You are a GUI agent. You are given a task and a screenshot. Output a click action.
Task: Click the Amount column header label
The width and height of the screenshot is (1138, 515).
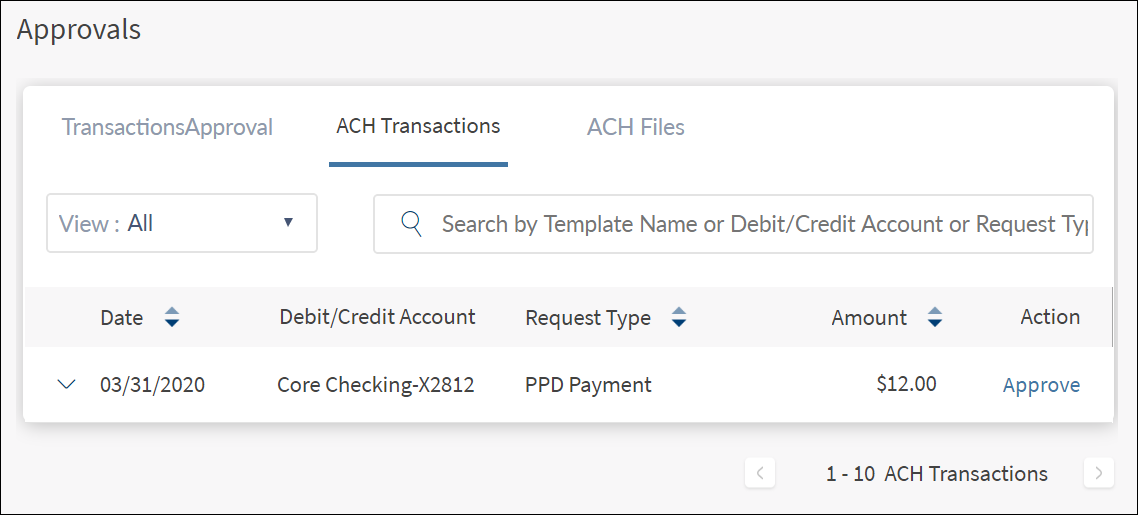pyautogui.click(x=869, y=318)
